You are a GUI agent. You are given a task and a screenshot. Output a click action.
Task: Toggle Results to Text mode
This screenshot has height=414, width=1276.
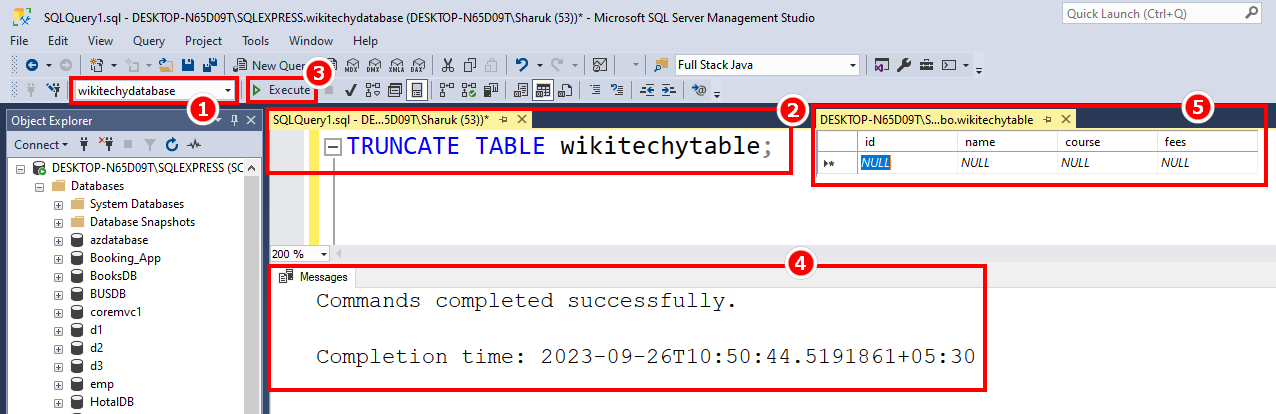[521, 90]
